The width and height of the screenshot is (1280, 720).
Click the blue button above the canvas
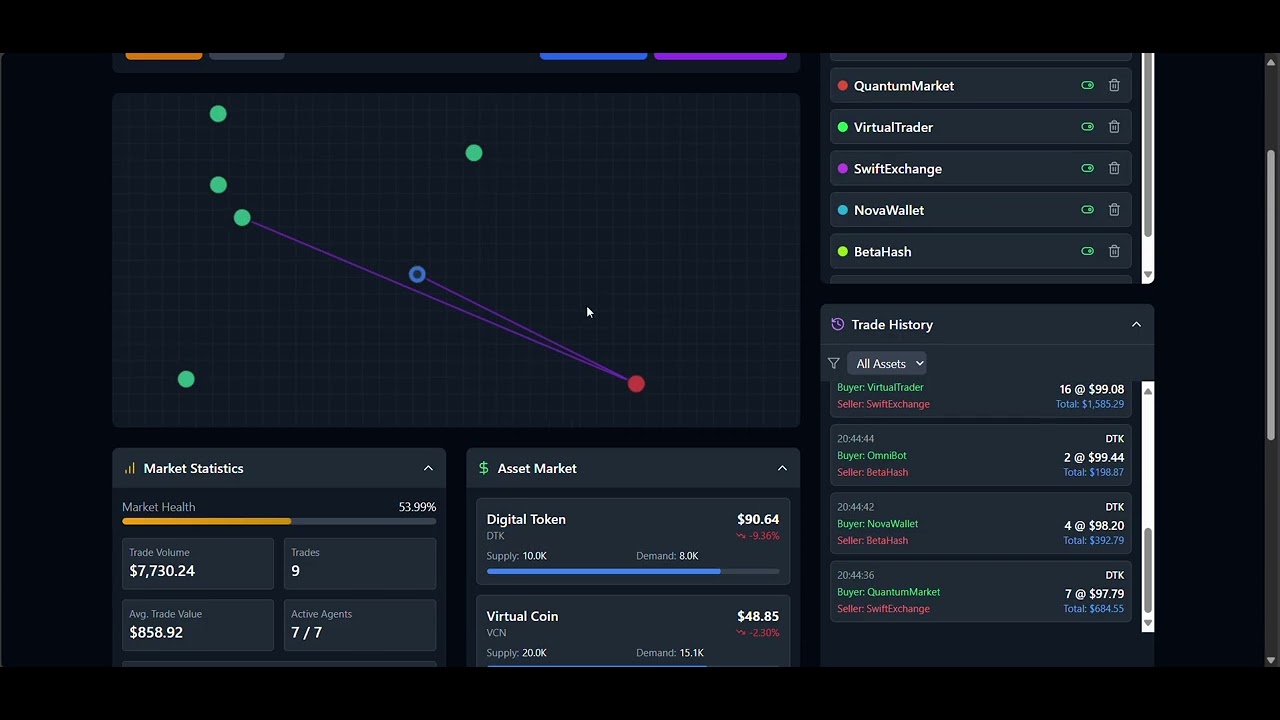[x=593, y=56]
